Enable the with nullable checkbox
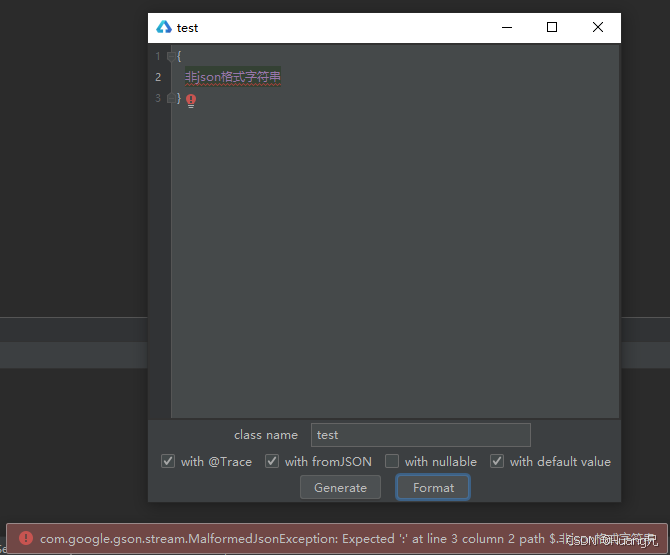Image resolution: width=670 pixels, height=555 pixels. click(x=392, y=461)
